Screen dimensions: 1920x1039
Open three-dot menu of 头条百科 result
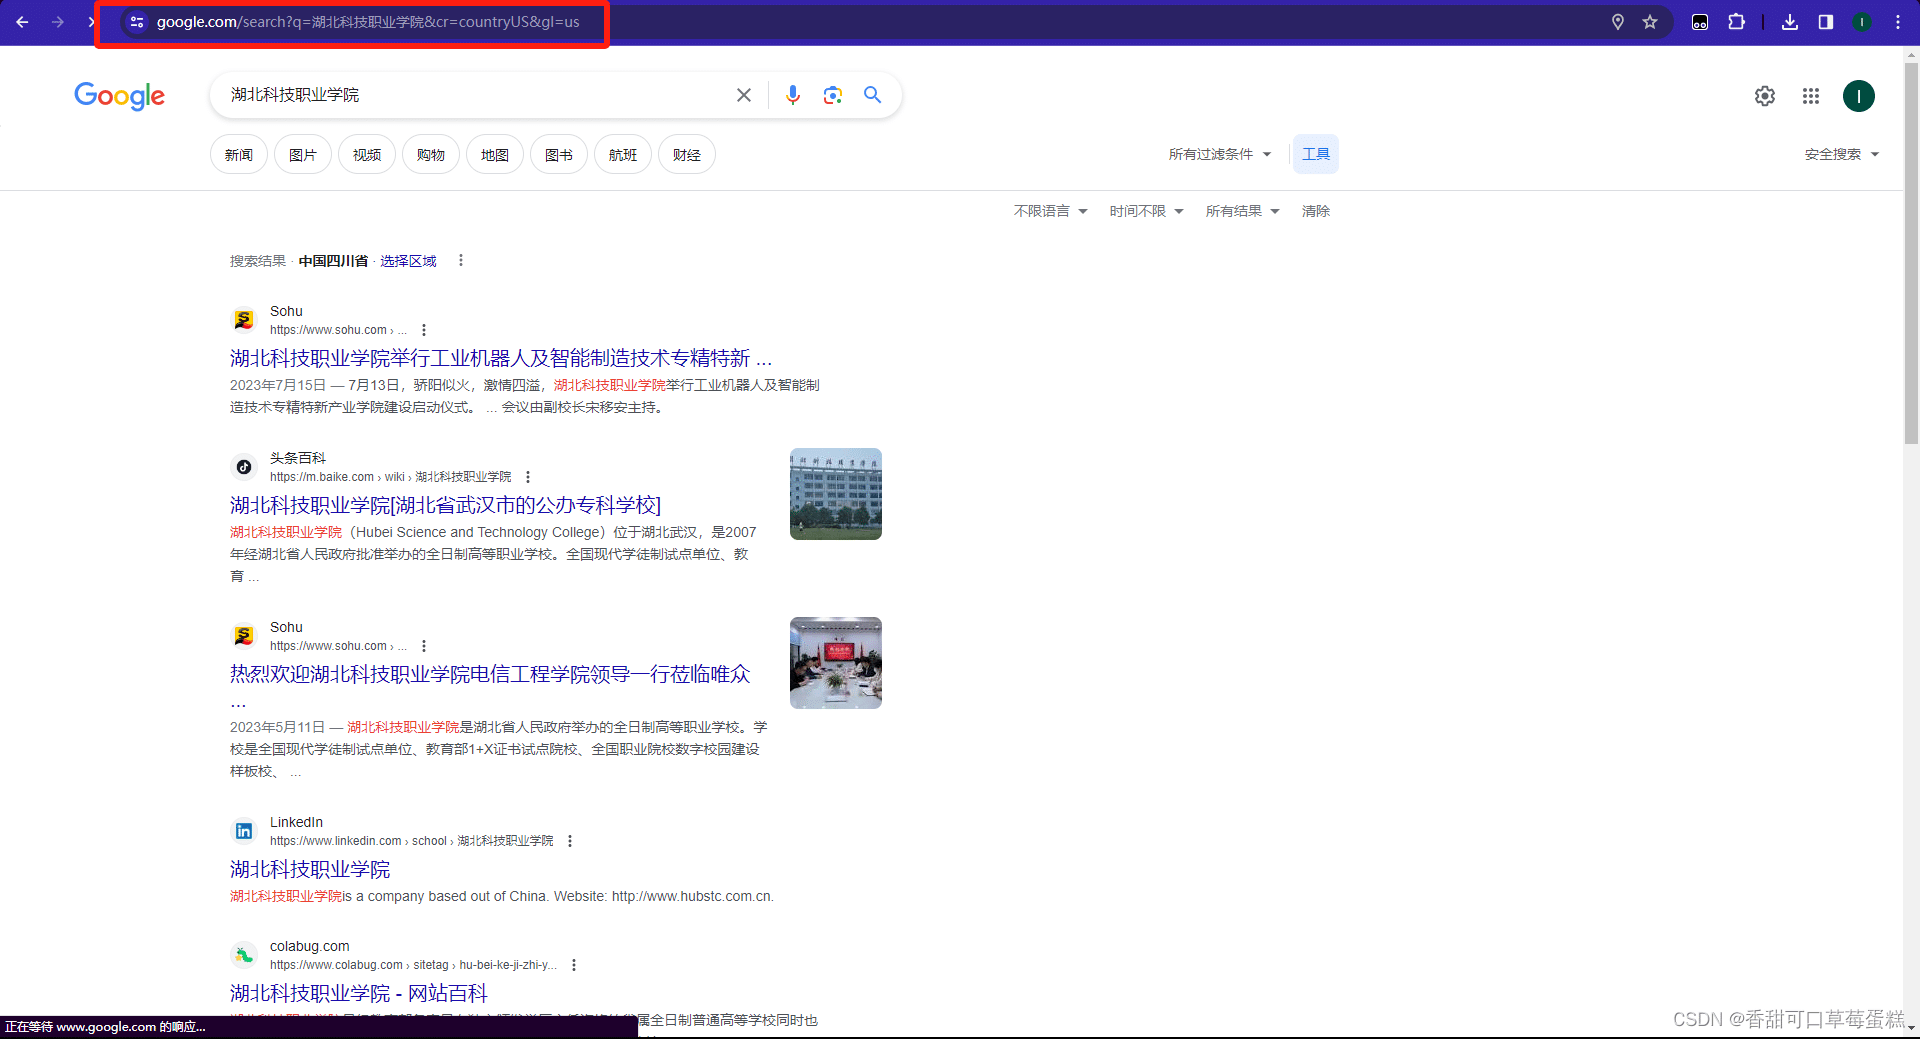click(528, 477)
